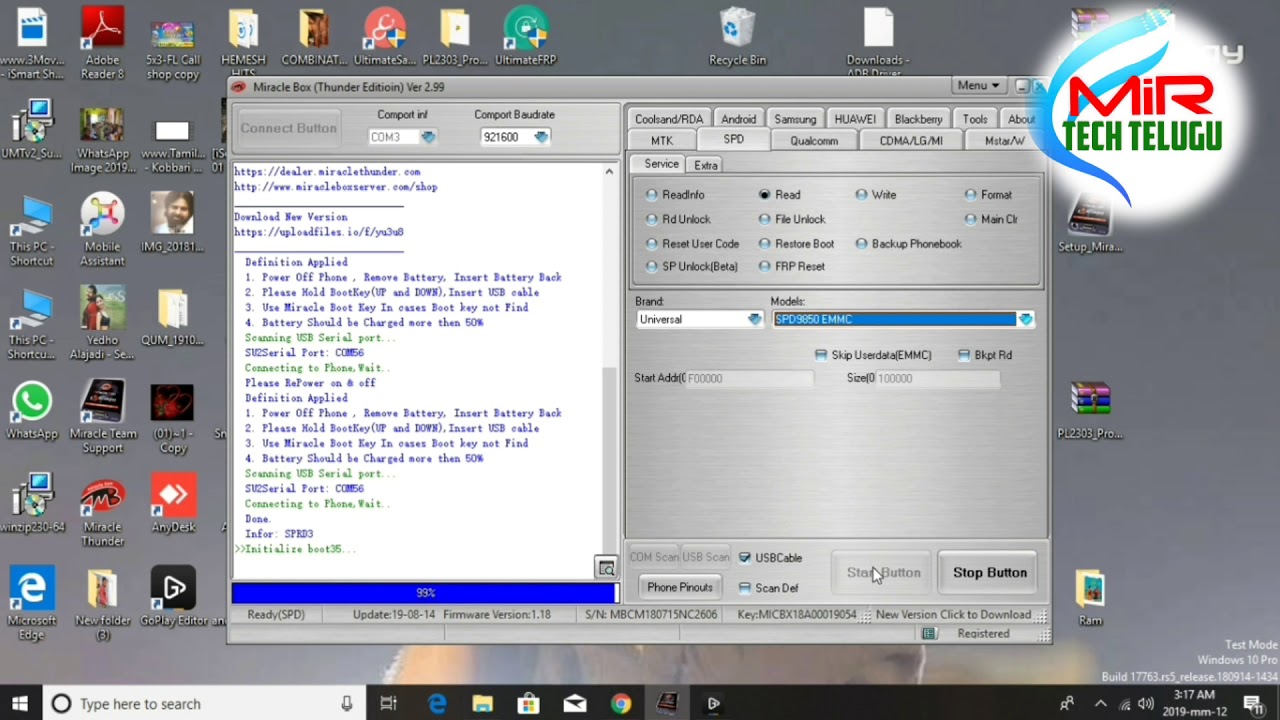Select the Format radio option
The height and width of the screenshot is (720, 1280).
988,195
